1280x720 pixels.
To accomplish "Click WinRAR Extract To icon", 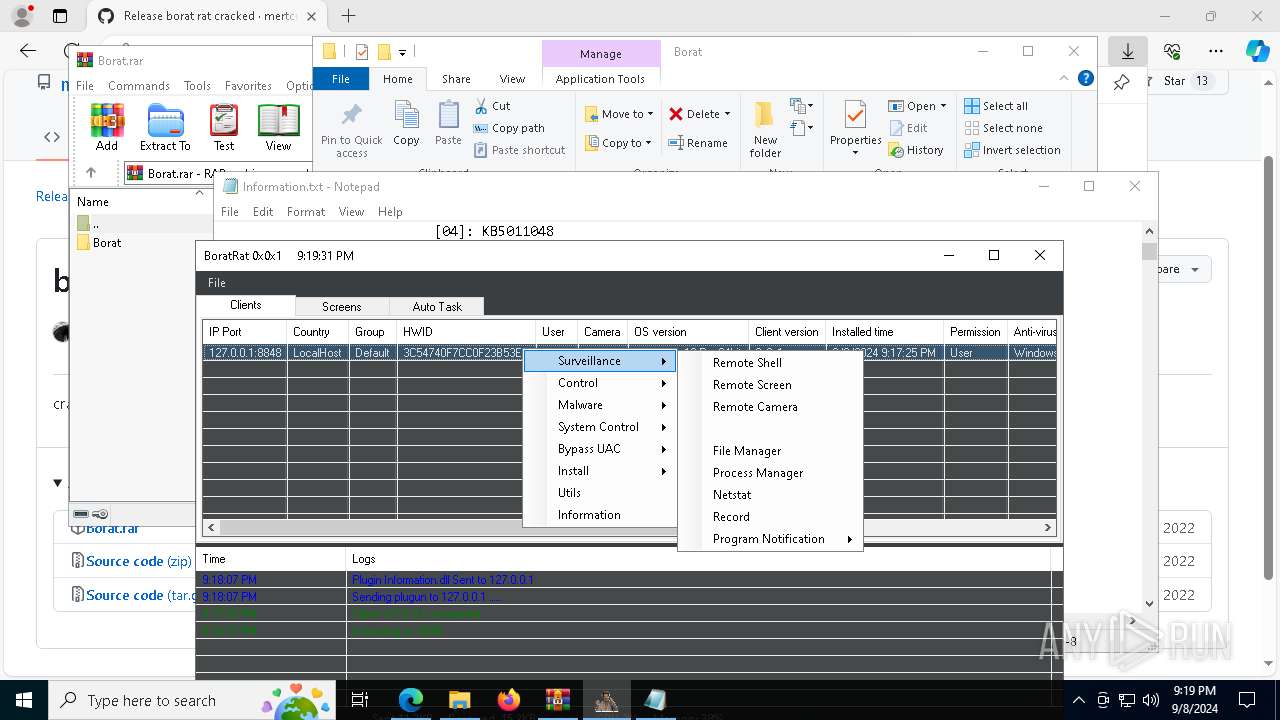I will (165, 127).
